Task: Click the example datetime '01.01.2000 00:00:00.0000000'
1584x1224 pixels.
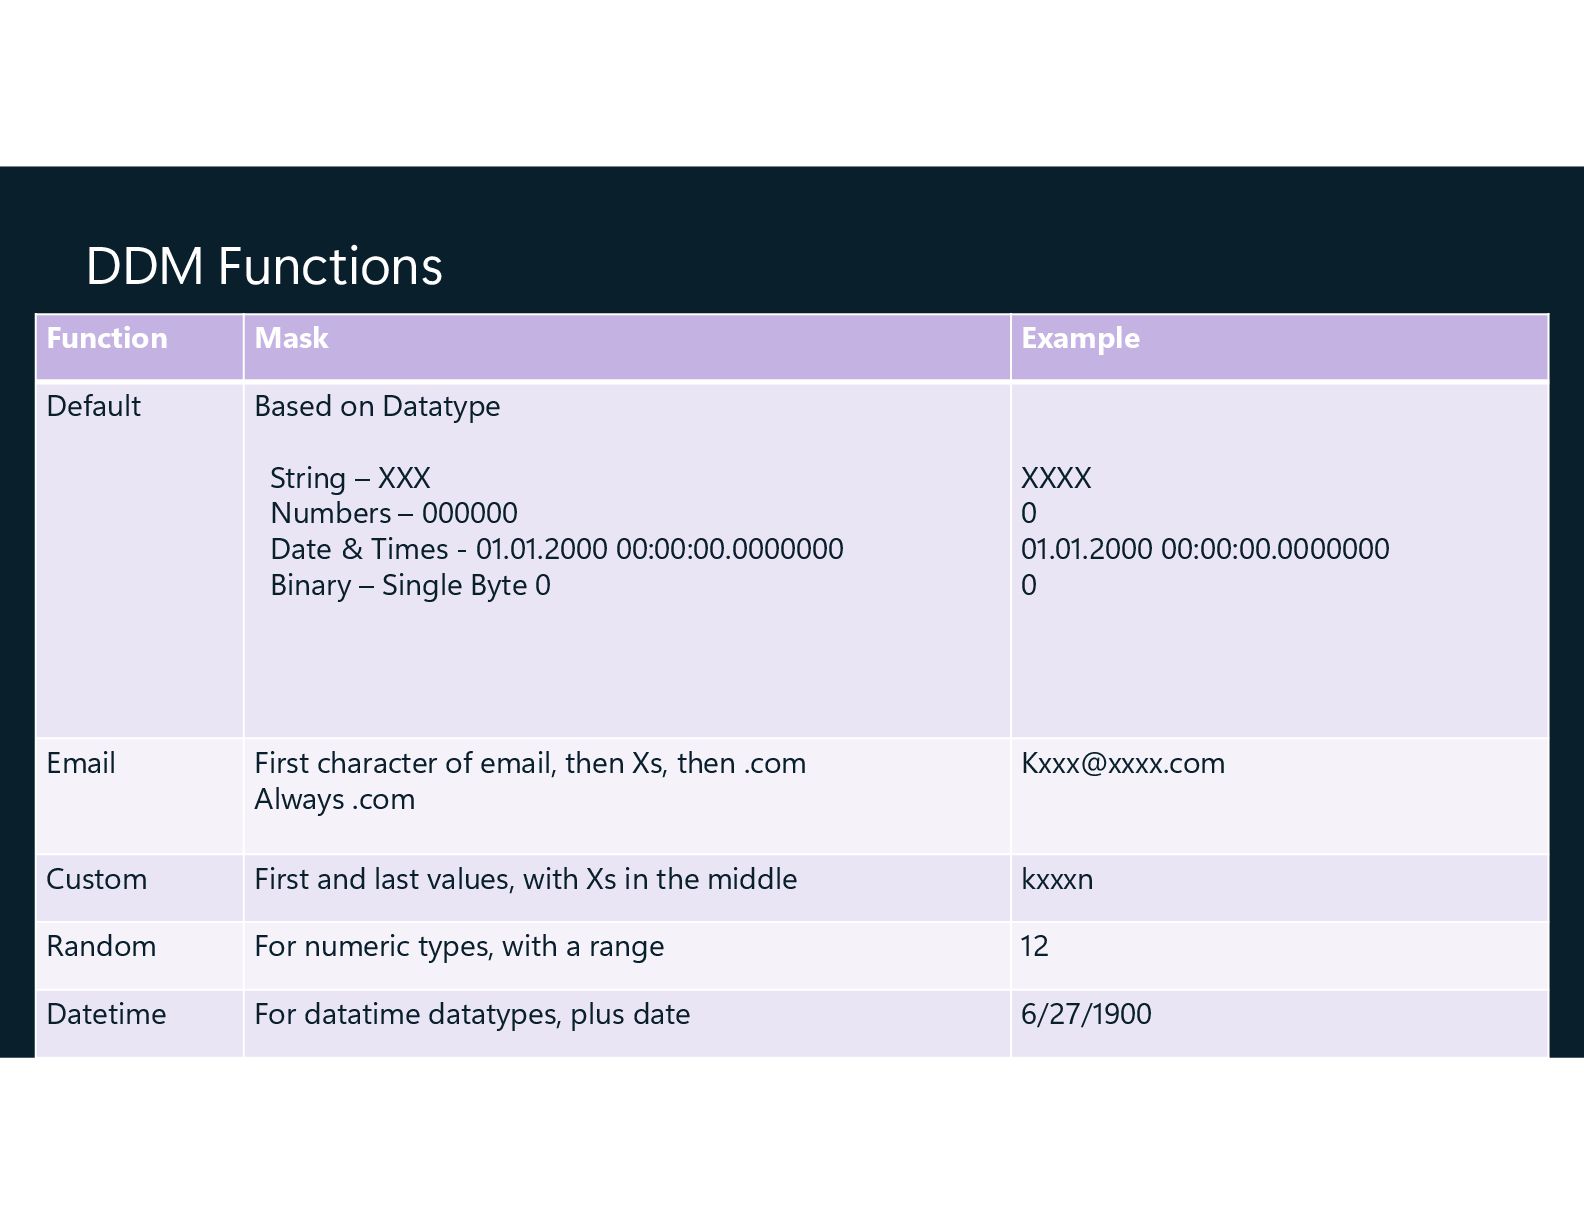Action: pyautogui.click(x=1205, y=549)
